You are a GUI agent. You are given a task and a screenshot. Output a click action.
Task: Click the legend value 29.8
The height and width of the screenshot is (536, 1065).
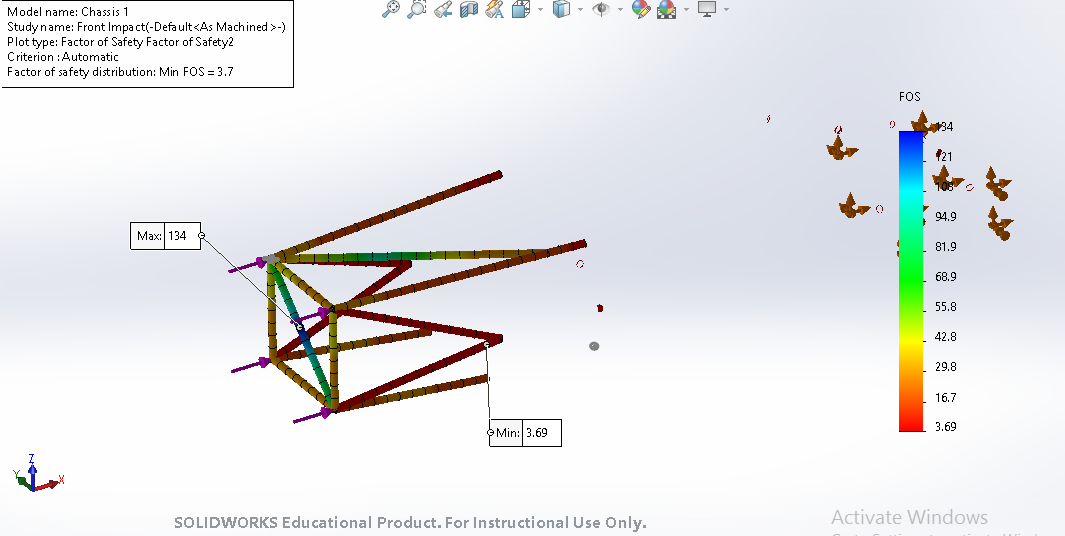click(x=945, y=367)
